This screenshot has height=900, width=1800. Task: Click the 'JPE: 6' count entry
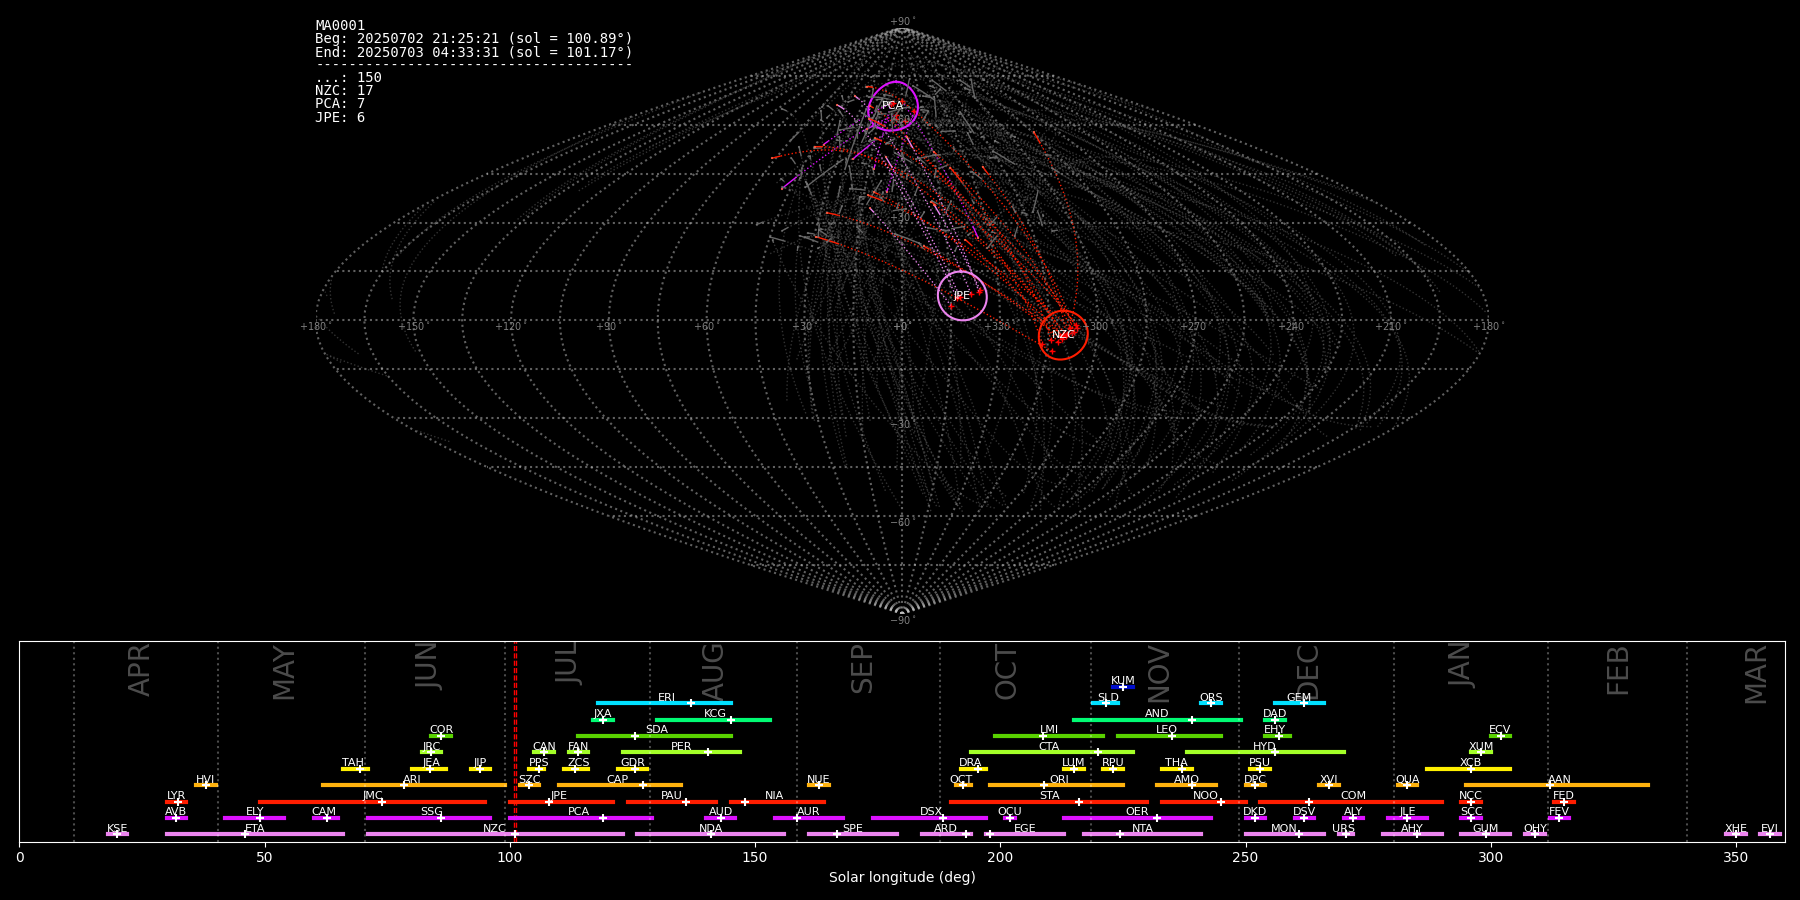coord(340,117)
